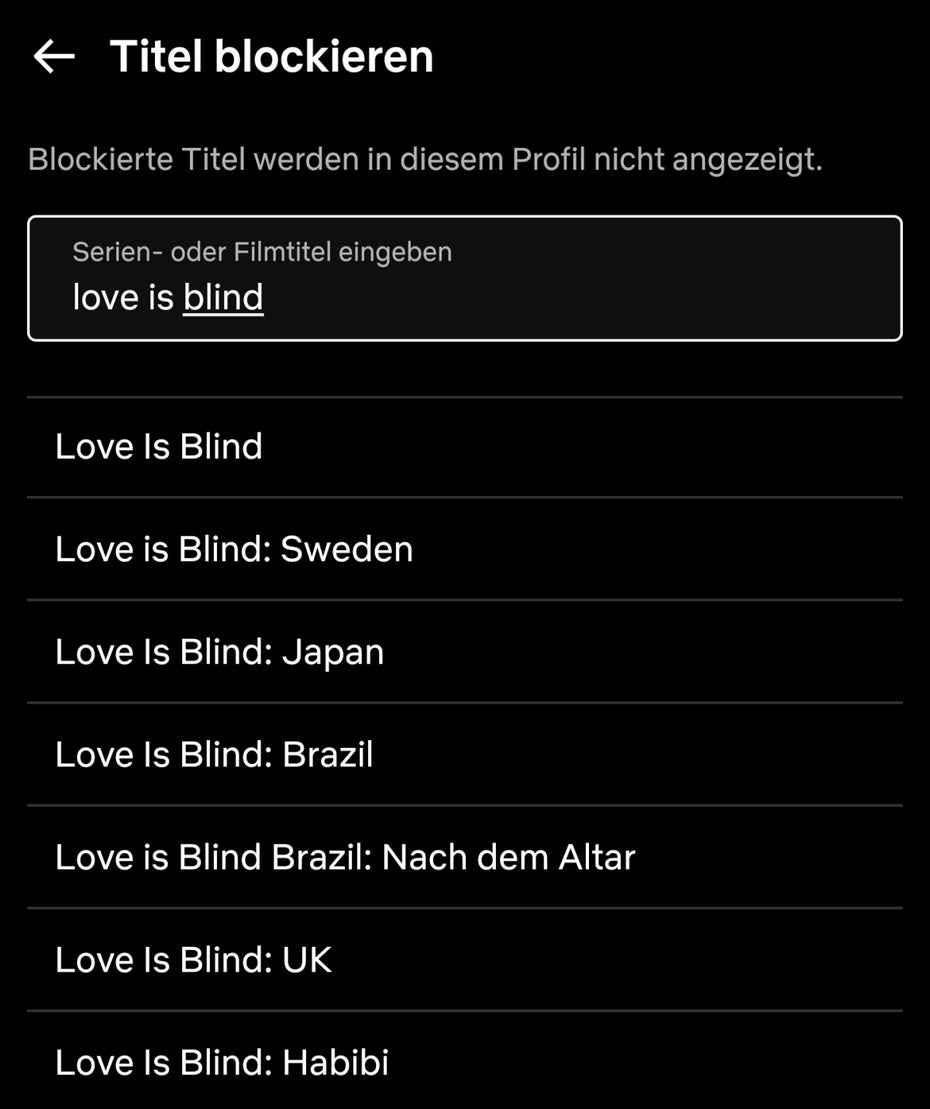This screenshot has width=930, height=1109.
Task: Tap the 'Love Is Blind: UK' result
Action: pos(465,960)
